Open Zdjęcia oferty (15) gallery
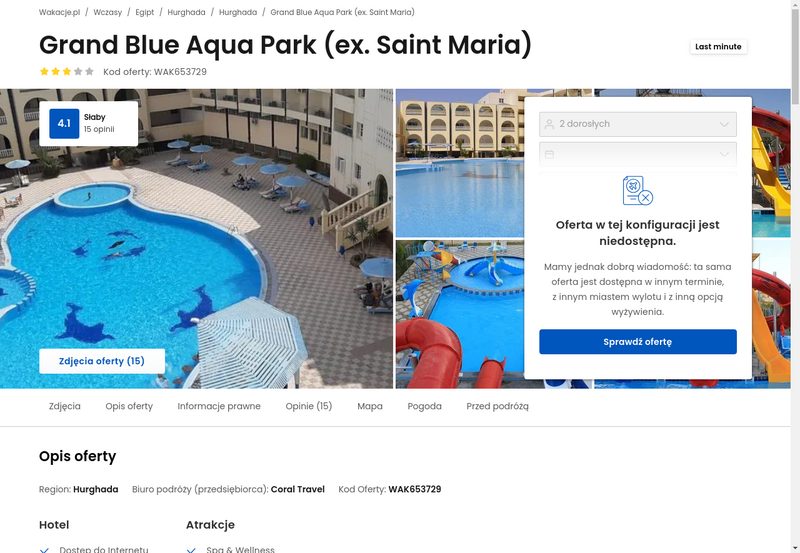The image size is (800, 553). coord(102,361)
